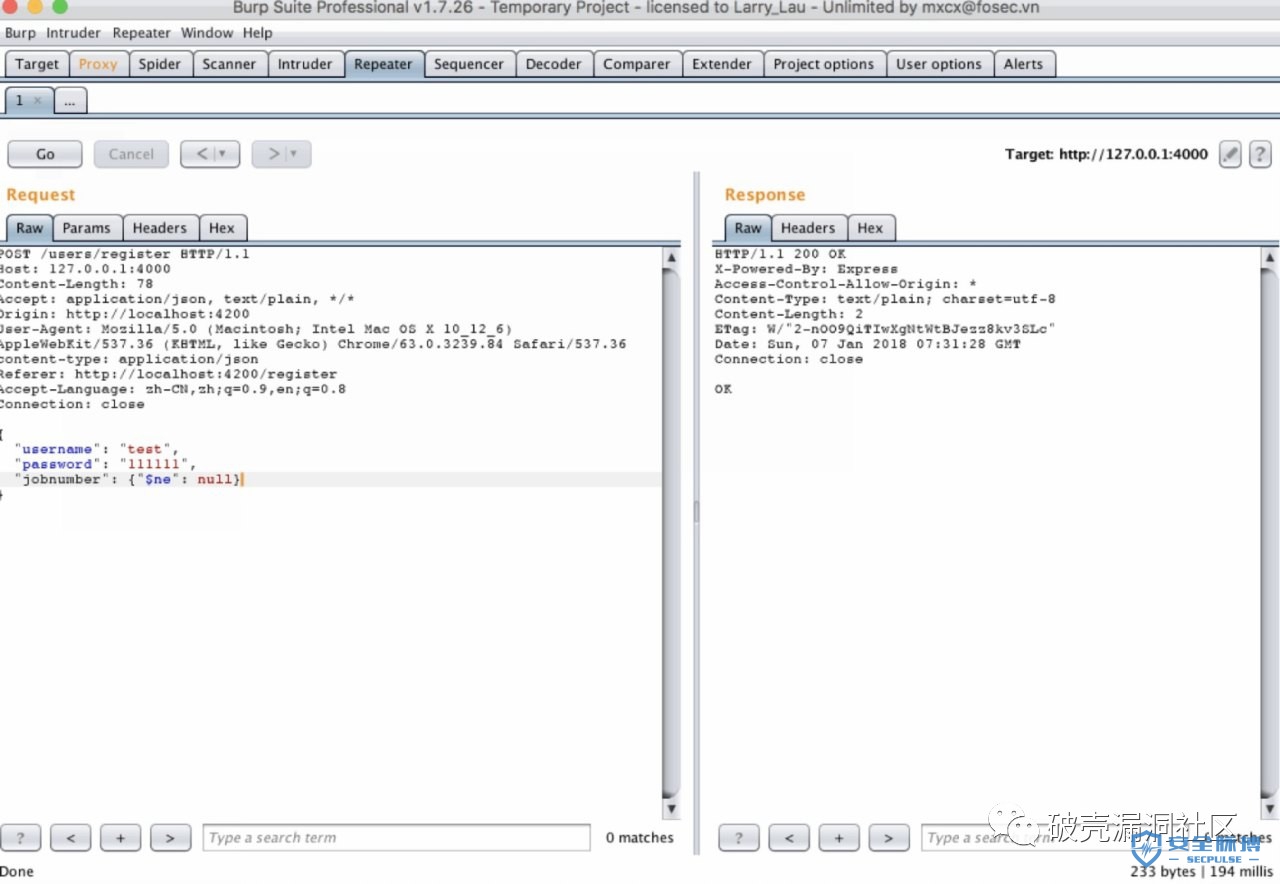Click request search next match button
1280x884 pixels.
coord(170,838)
